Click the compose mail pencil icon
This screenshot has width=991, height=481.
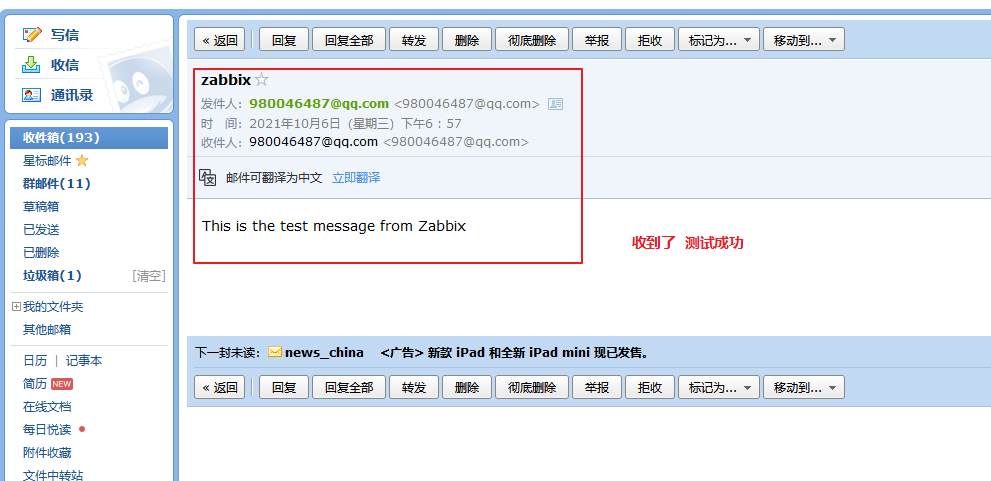pos(32,34)
